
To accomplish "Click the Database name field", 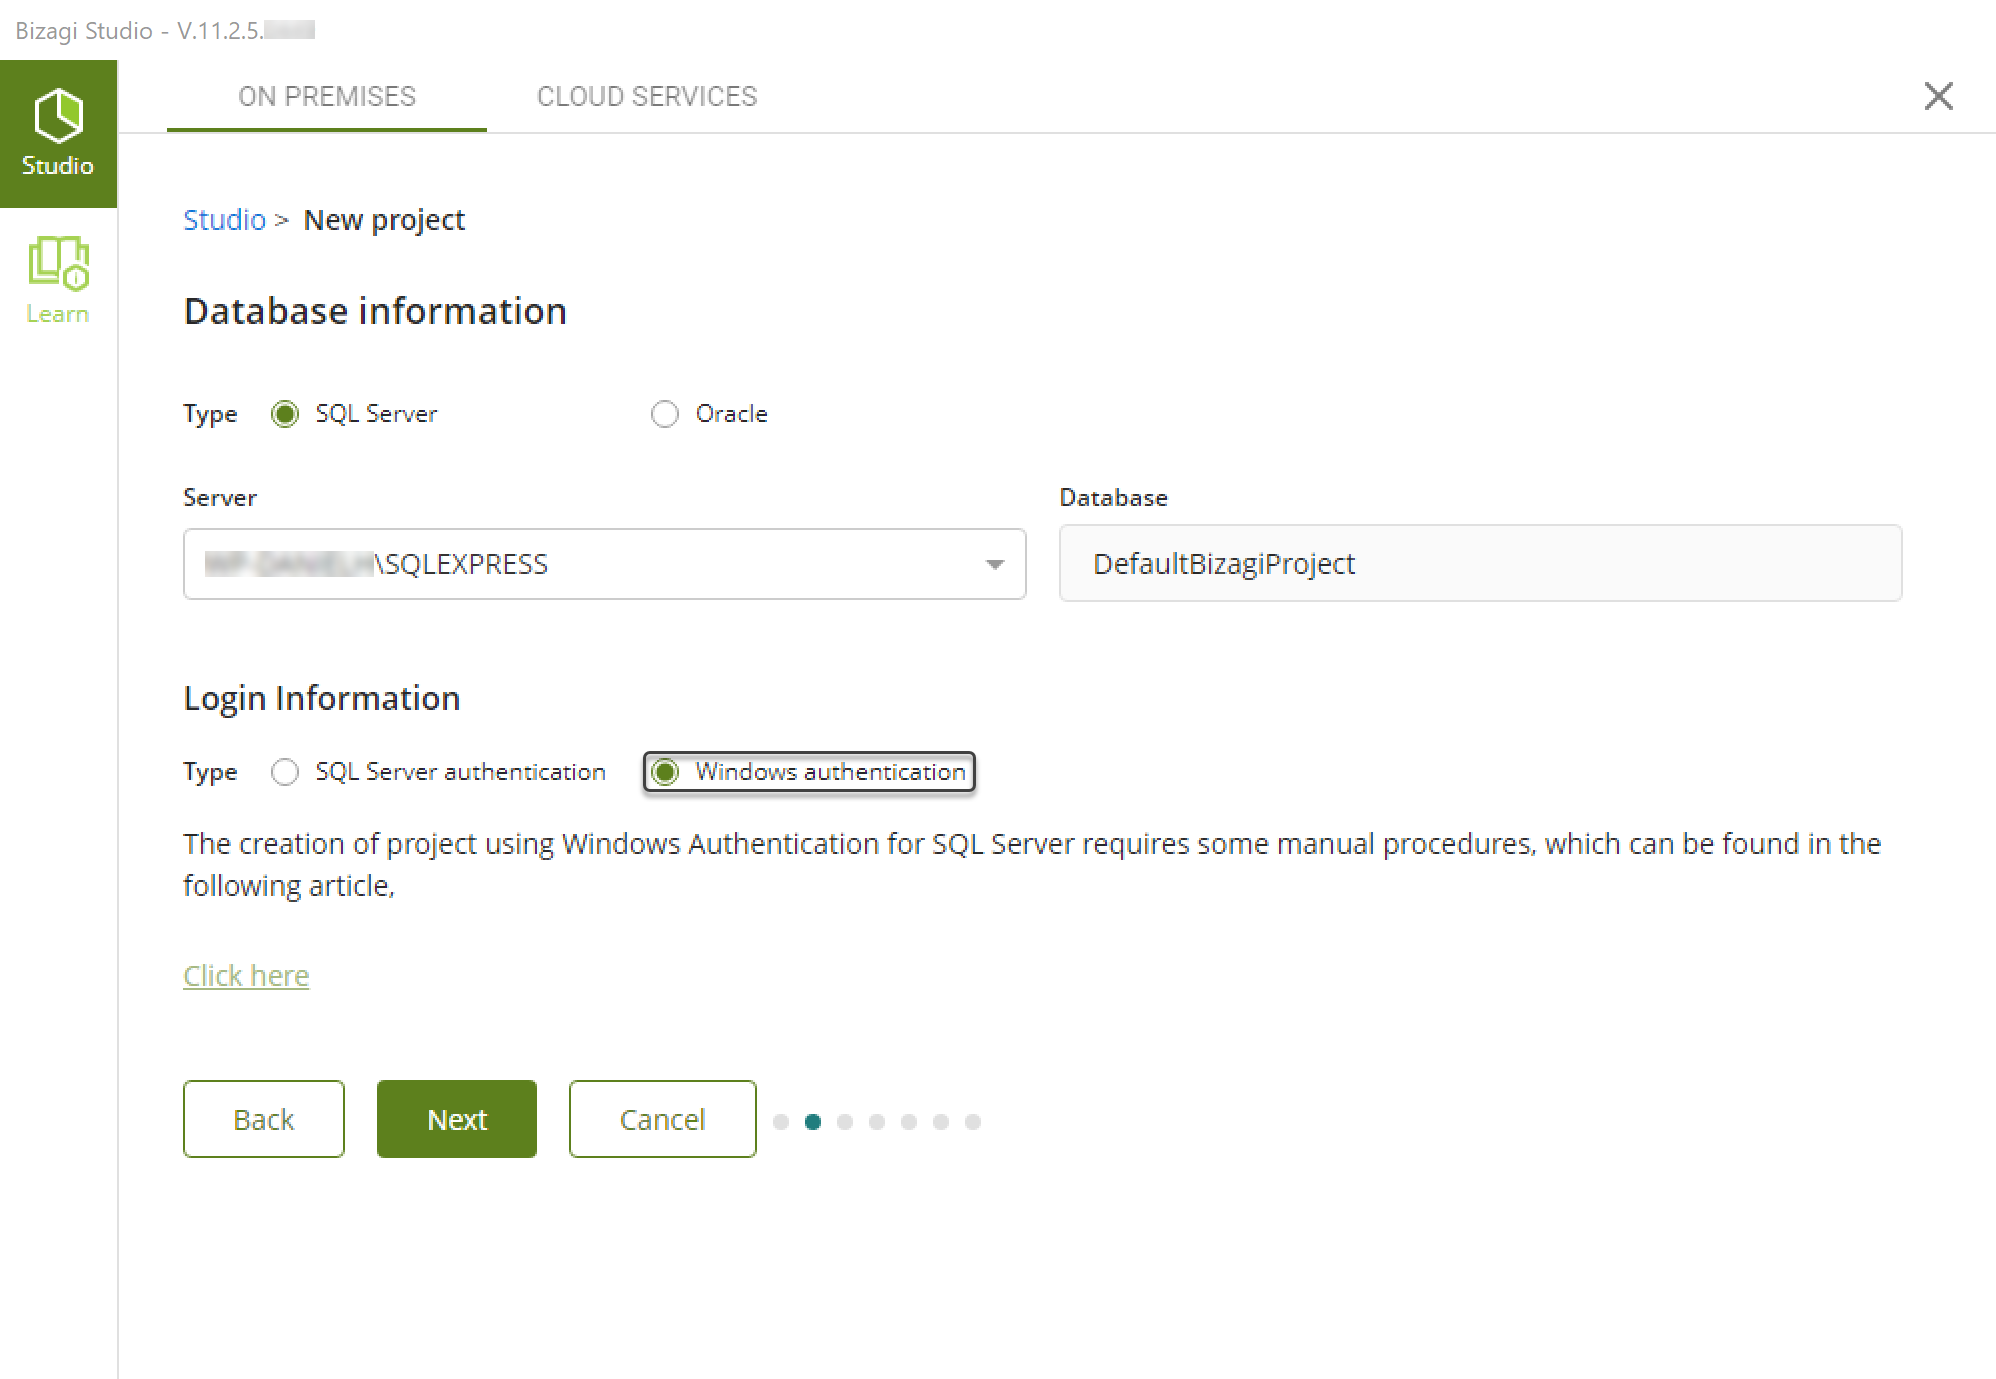I will pos(1480,564).
